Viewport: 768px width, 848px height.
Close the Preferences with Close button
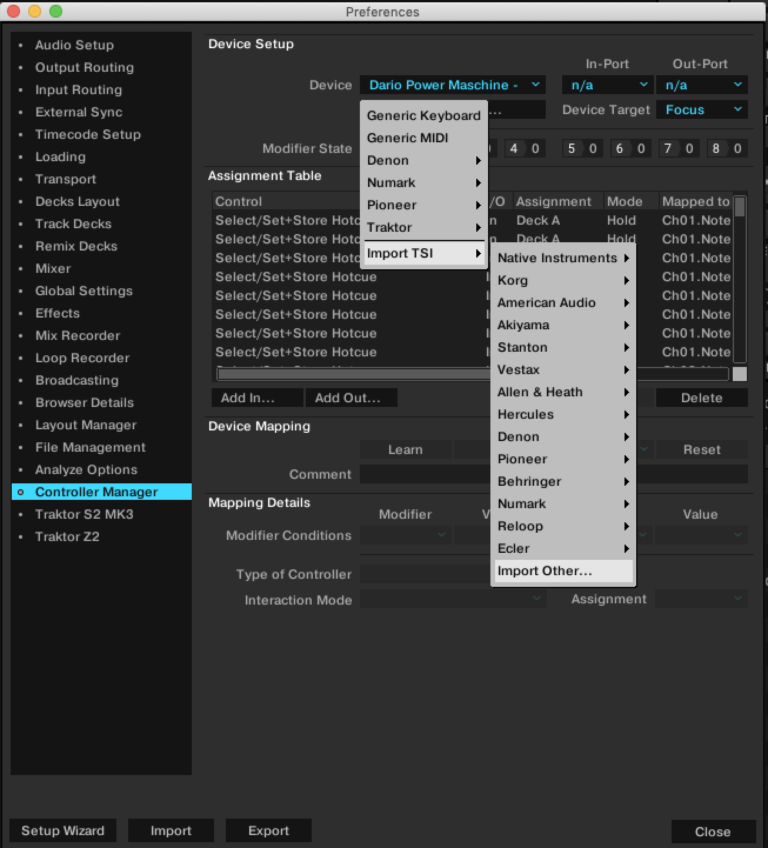pyautogui.click(x=713, y=832)
